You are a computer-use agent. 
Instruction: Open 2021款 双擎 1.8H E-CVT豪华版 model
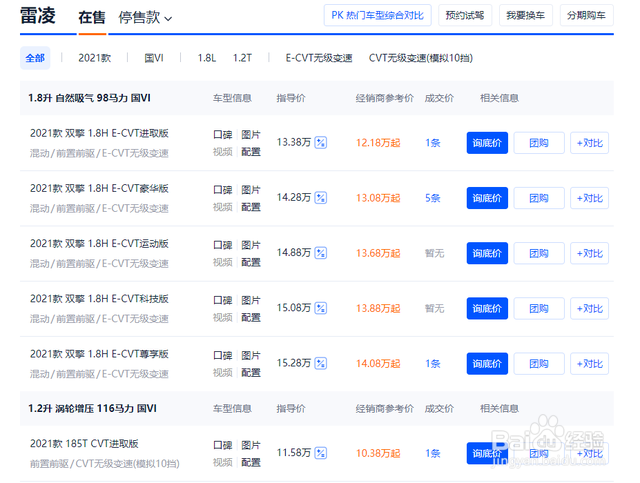point(99,189)
